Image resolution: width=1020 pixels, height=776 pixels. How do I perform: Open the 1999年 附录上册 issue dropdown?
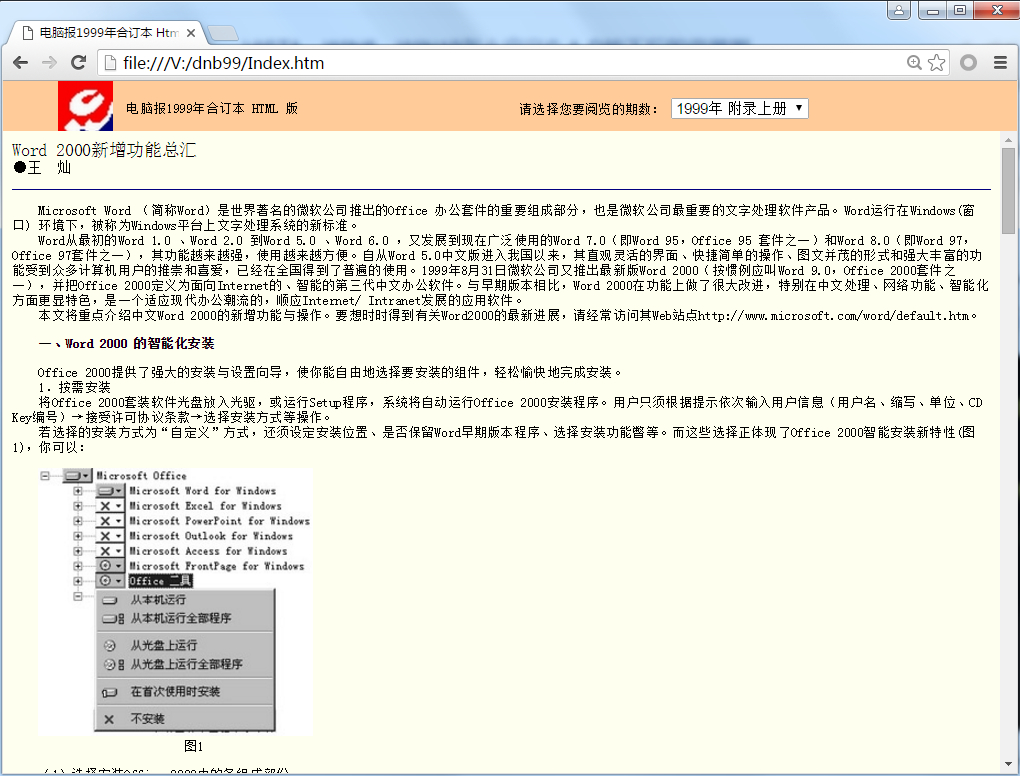pyautogui.click(x=740, y=109)
